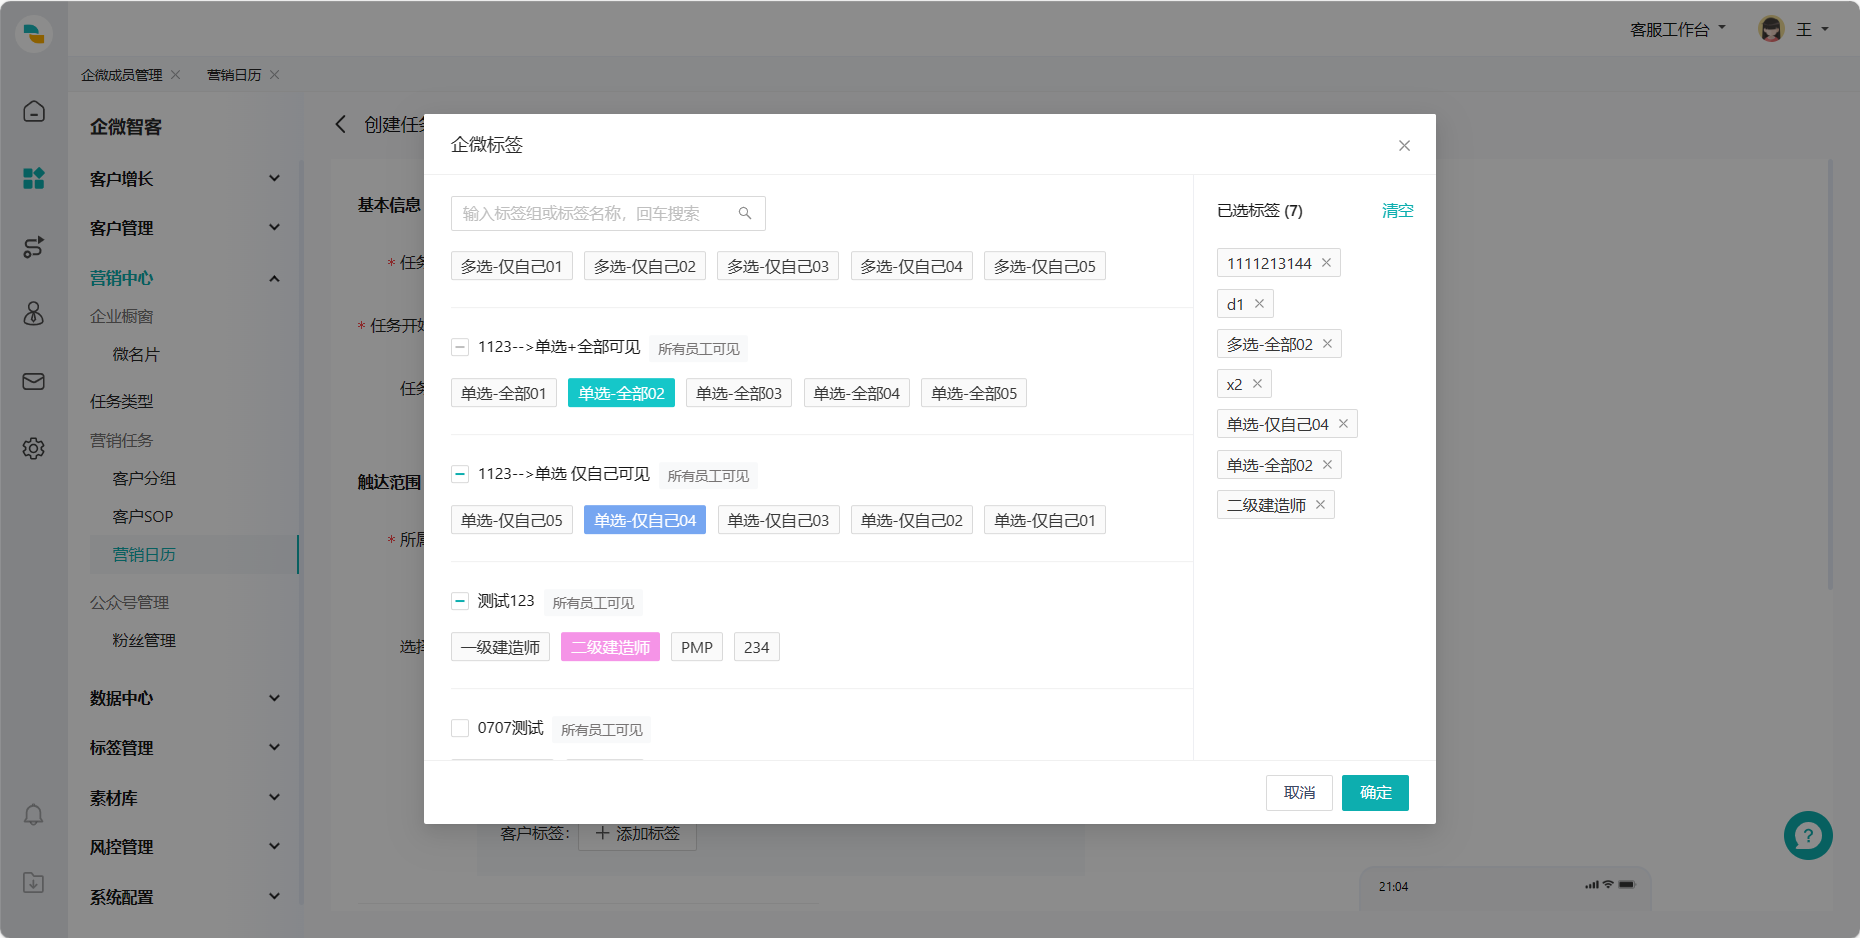Close the 企微成员管理 tab
The height and width of the screenshot is (938, 1860).
(x=176, y=75)
